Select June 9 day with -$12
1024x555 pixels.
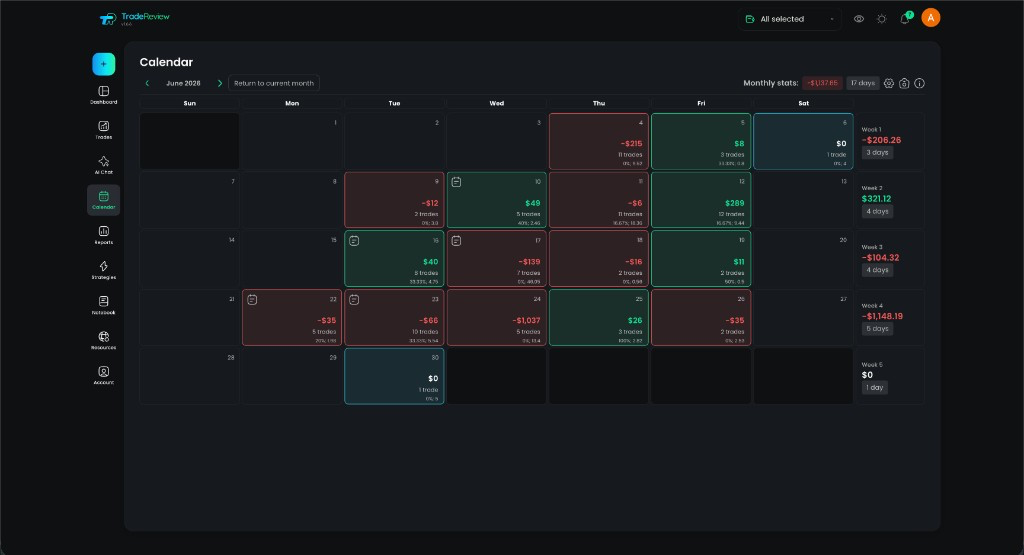(x=394, y=200)
